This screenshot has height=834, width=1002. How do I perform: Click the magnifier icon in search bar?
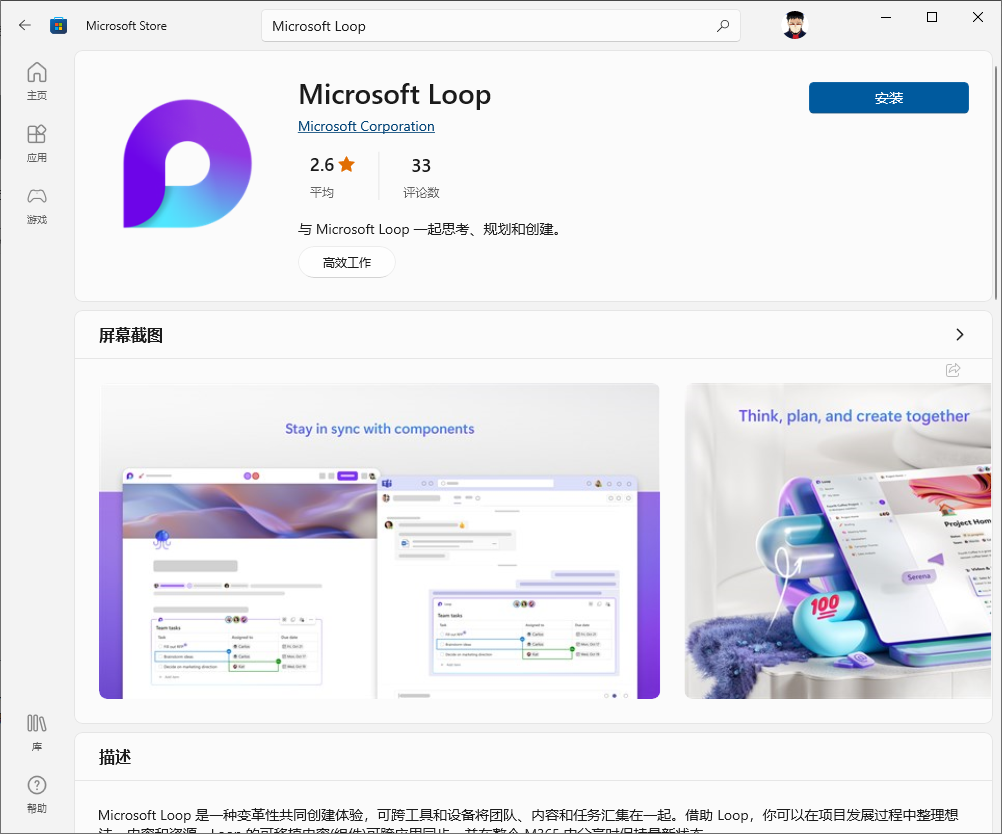point(722,25)
